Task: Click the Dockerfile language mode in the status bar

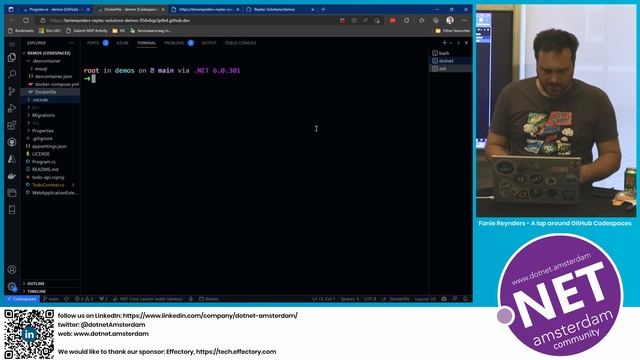Action: click(x=399, y=299)
